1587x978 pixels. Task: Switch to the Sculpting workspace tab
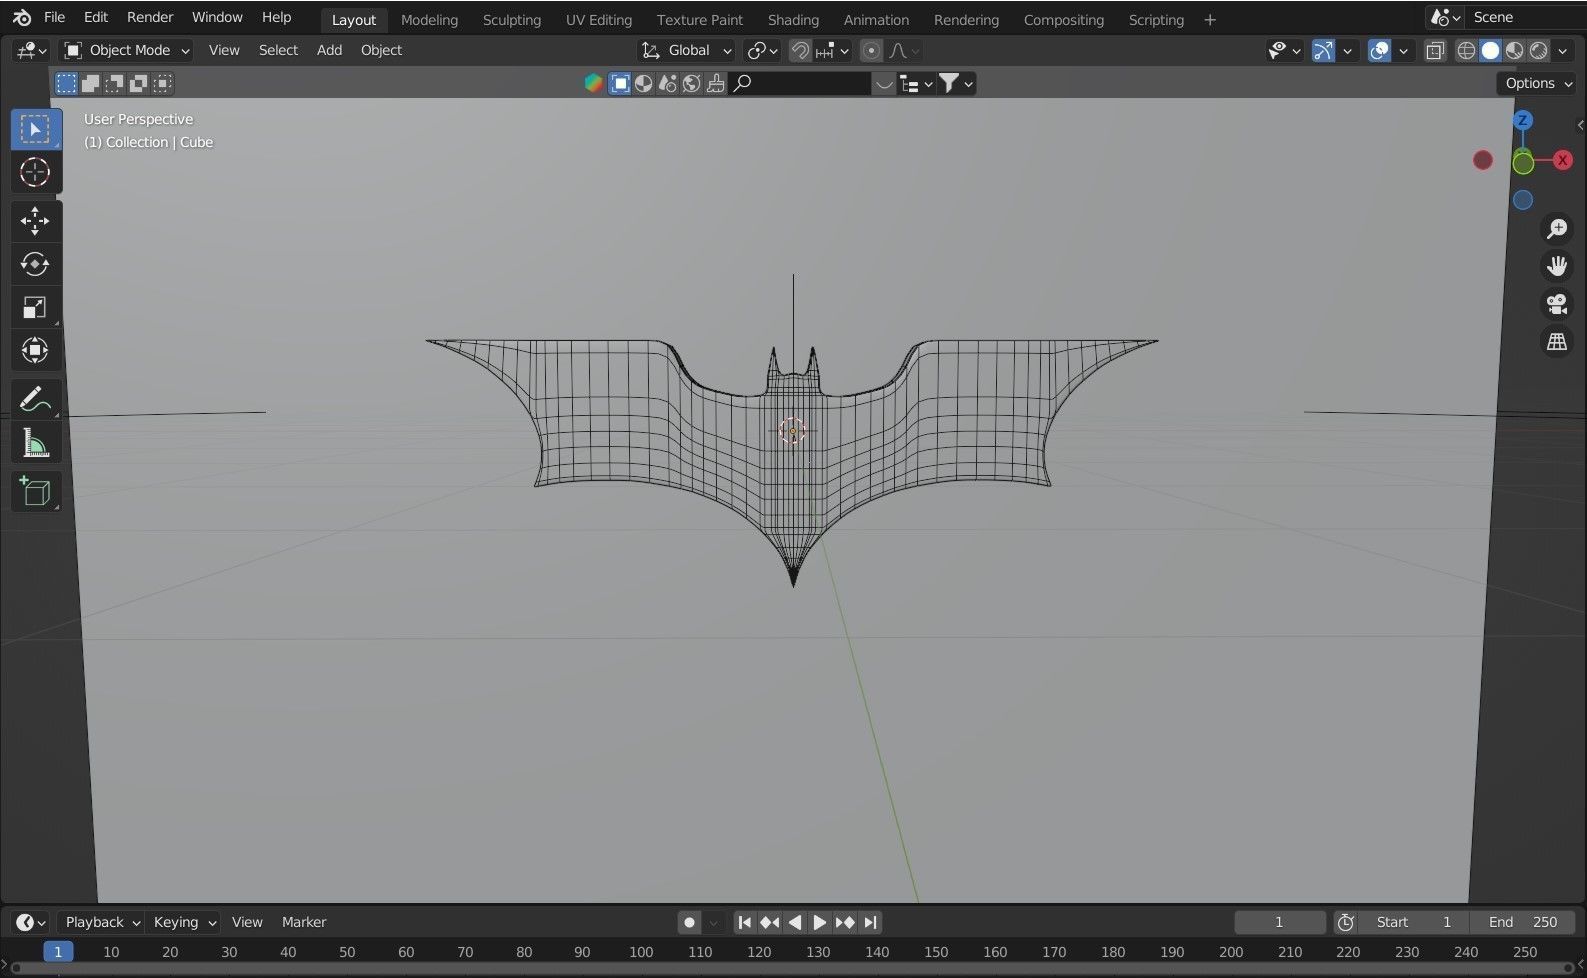[x=512, y=20]
